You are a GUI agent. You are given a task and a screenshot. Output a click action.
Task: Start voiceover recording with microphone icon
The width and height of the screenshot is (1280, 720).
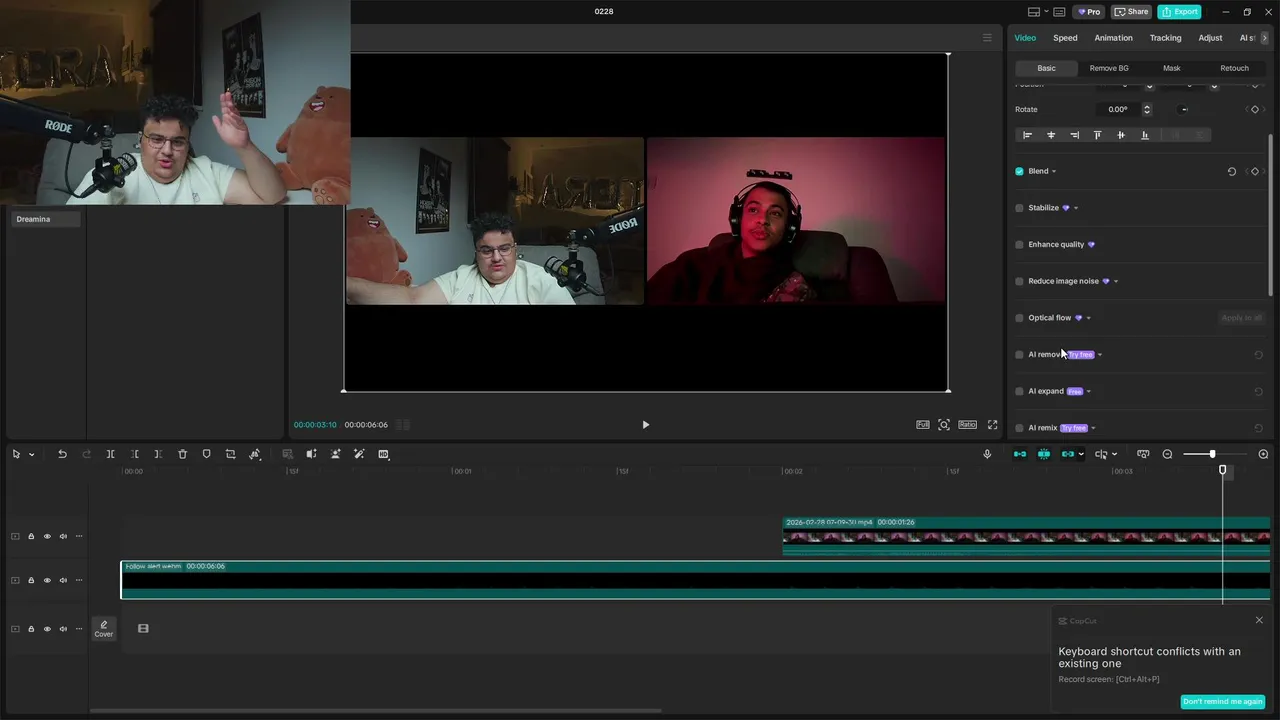click(x=987, y=454)
